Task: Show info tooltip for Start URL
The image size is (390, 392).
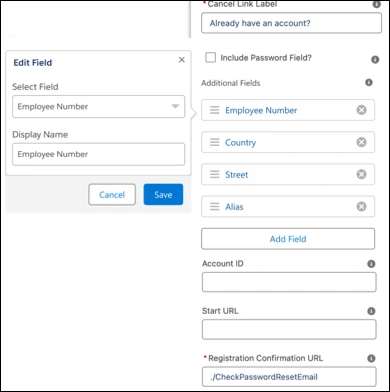Action: [x=371, y=311]
